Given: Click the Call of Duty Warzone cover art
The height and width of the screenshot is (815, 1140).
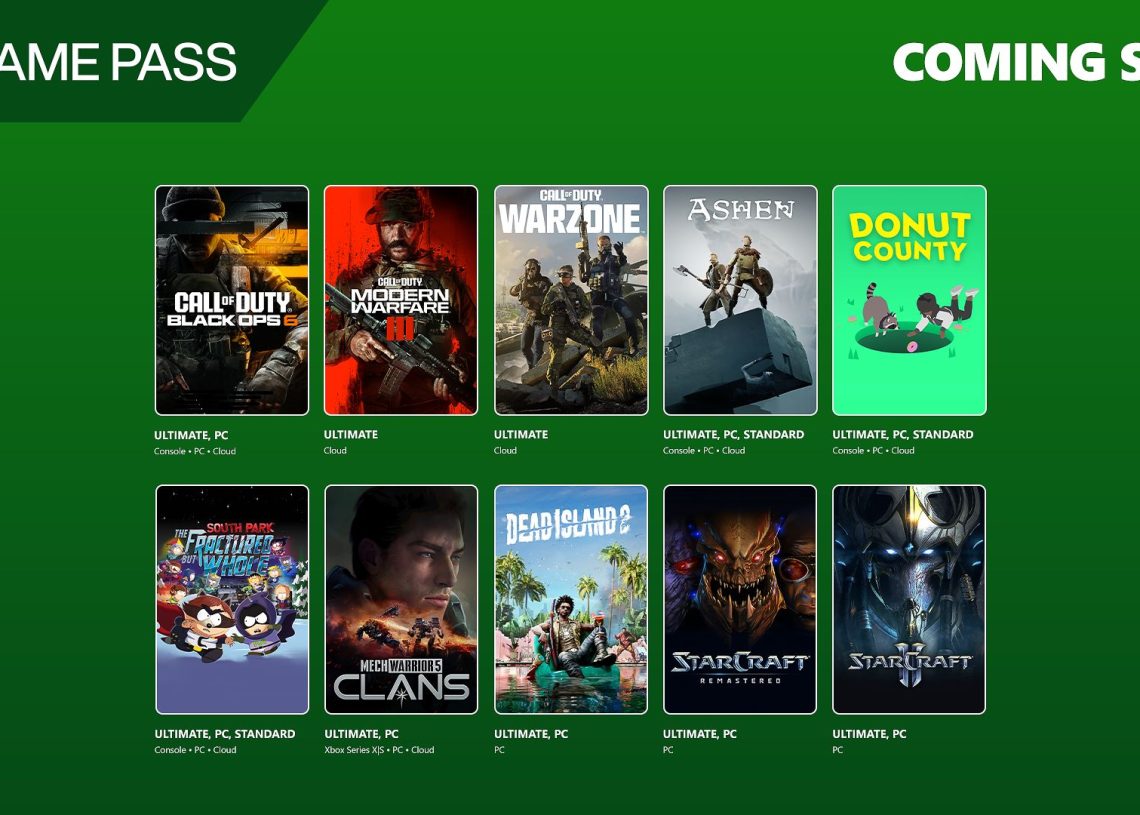Looking at the screenshot, I should pos(571,300).
